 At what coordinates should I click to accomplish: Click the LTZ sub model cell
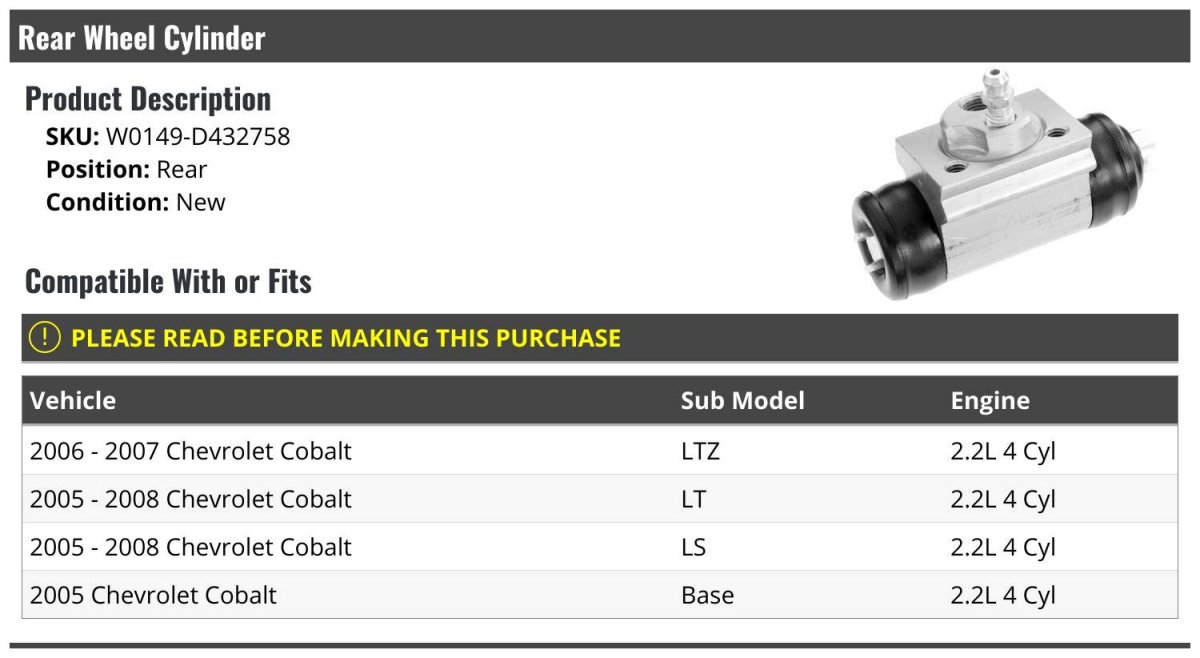700,451
